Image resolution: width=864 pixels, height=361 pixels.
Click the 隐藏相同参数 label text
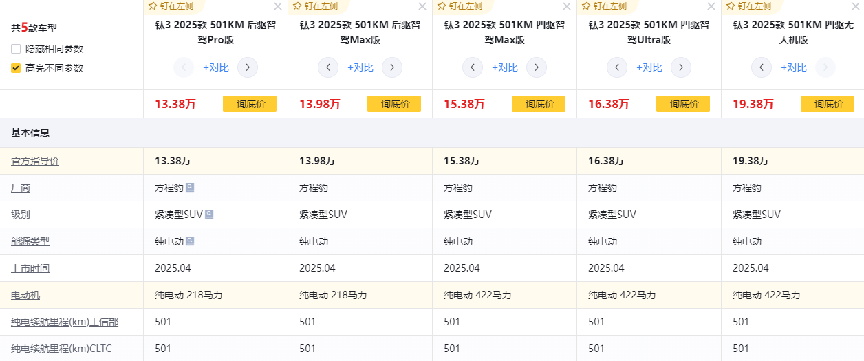pos(54,49)
